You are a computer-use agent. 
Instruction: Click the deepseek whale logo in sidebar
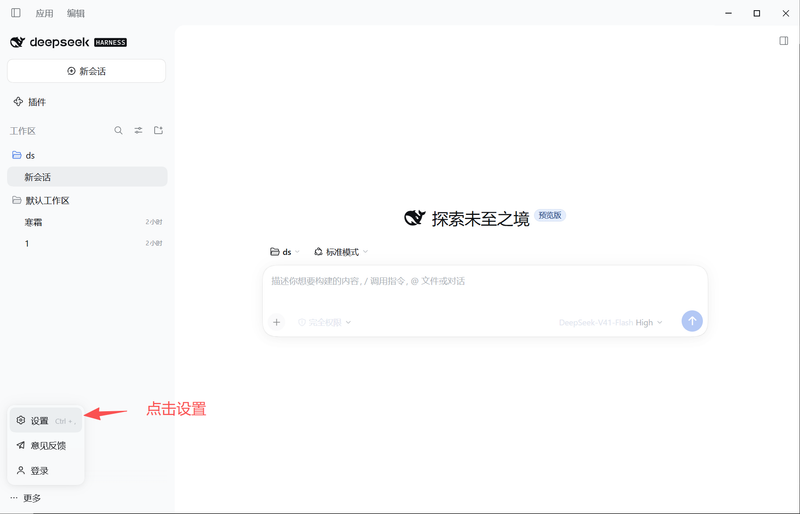click(x=17, y=42)
